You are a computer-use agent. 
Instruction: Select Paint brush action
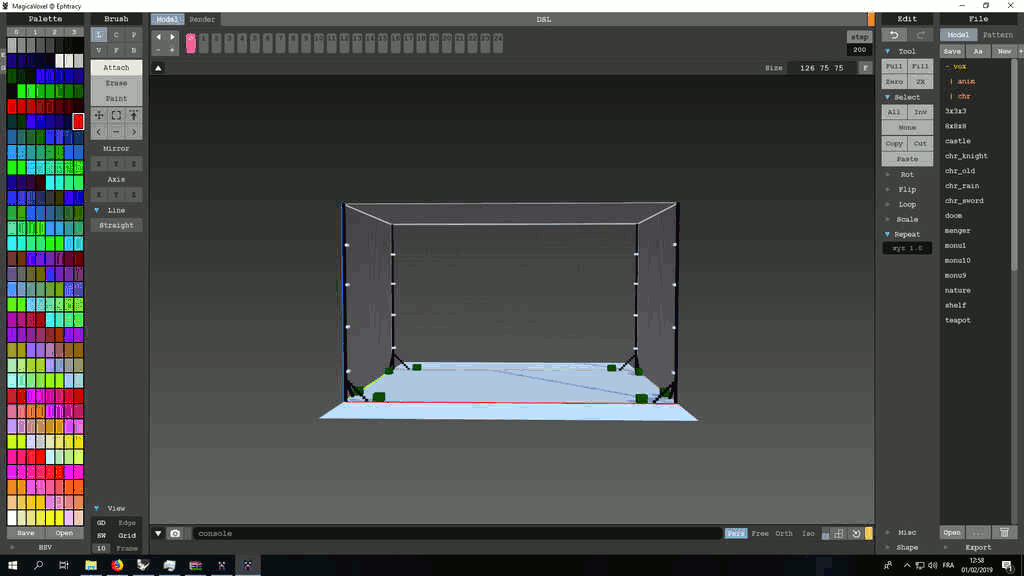coord(116,99)
